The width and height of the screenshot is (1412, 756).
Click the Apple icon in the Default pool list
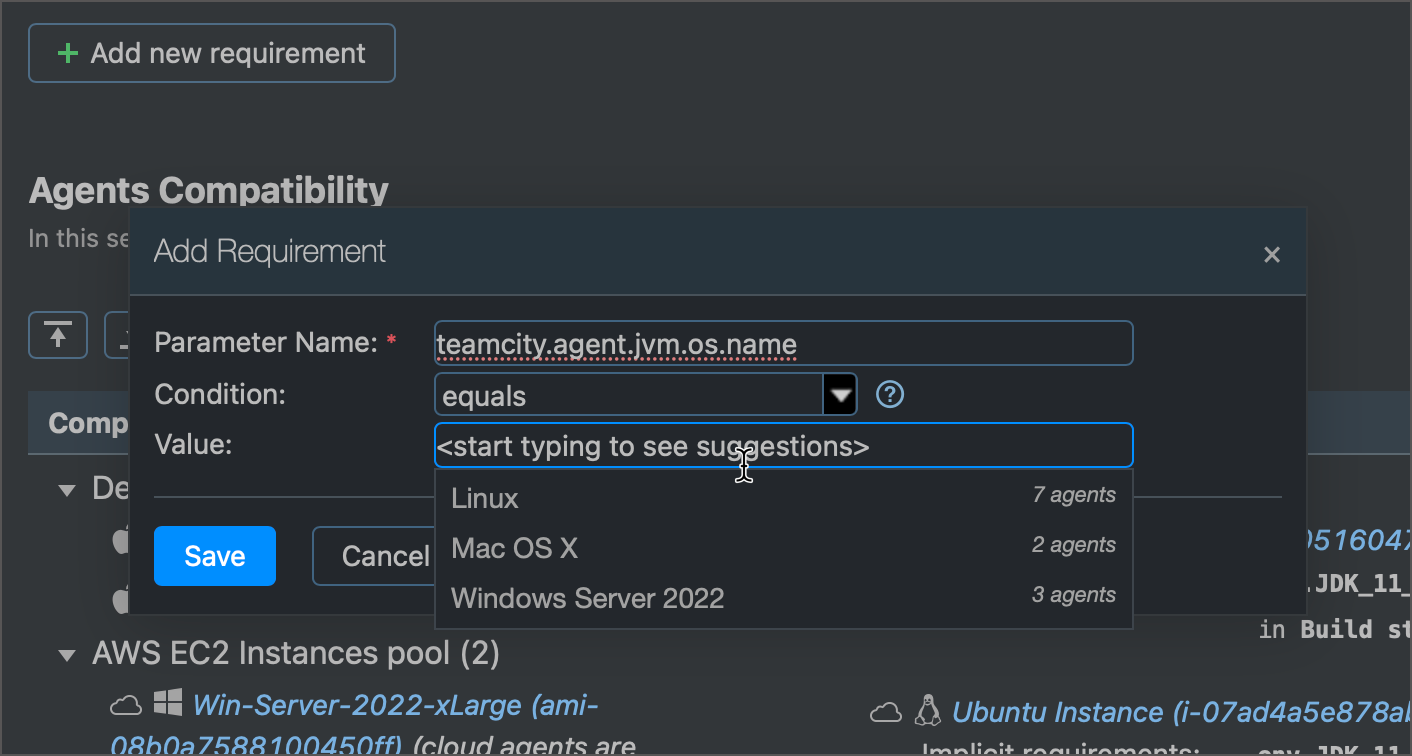120,540
